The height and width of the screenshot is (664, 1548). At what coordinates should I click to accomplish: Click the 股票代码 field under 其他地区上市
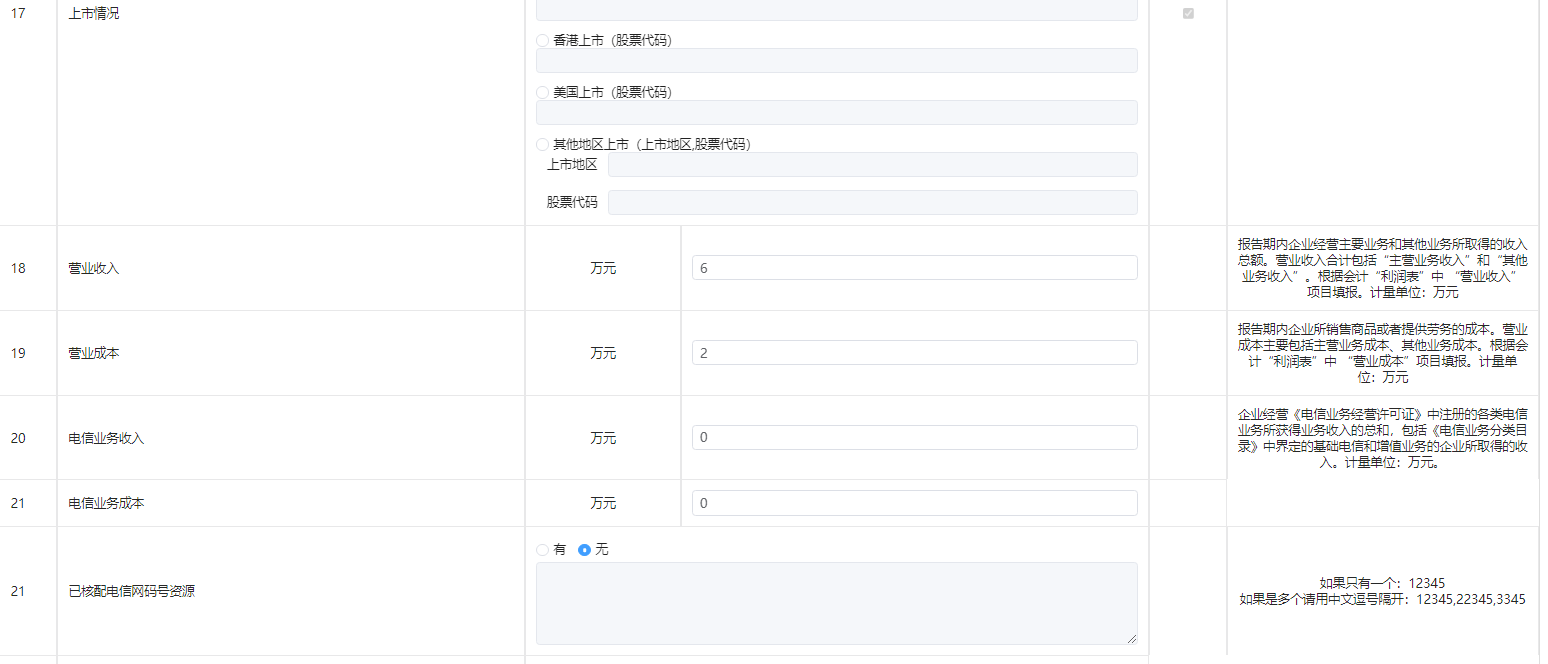click(x=873, y=203)
